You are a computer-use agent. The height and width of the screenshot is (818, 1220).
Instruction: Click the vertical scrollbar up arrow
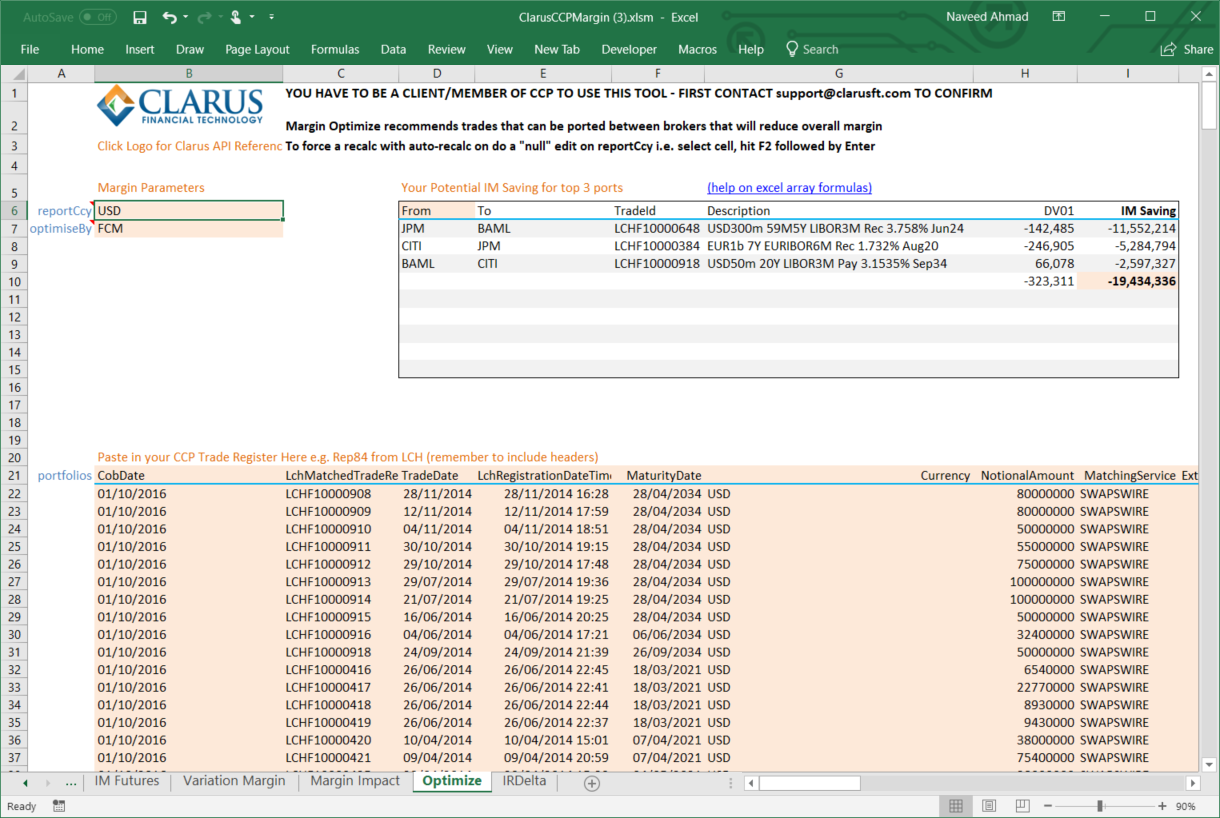click(x=1209, y=74)
